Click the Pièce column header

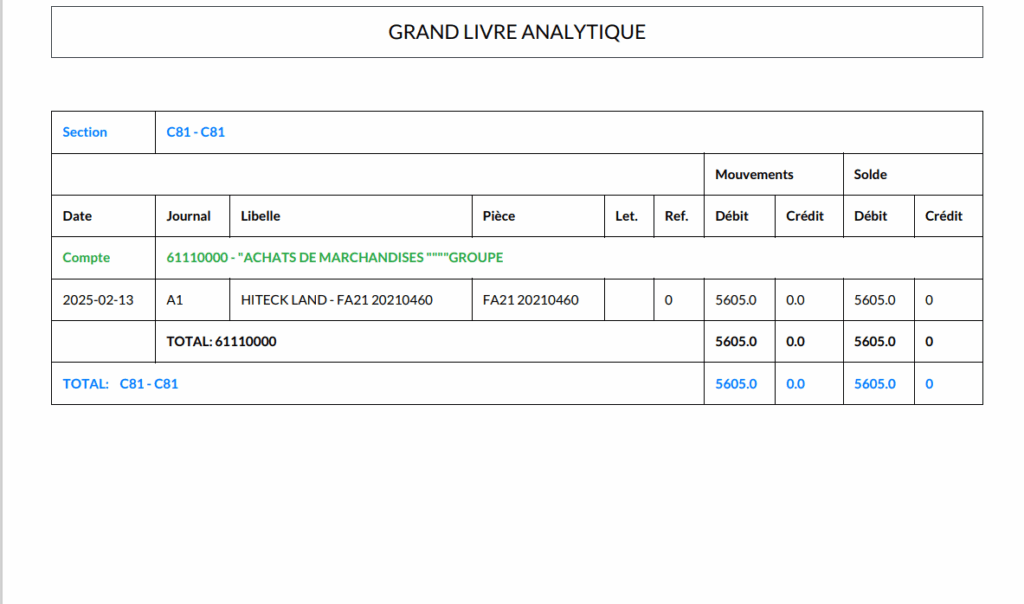pyautogui.click(x=498, y=216)
